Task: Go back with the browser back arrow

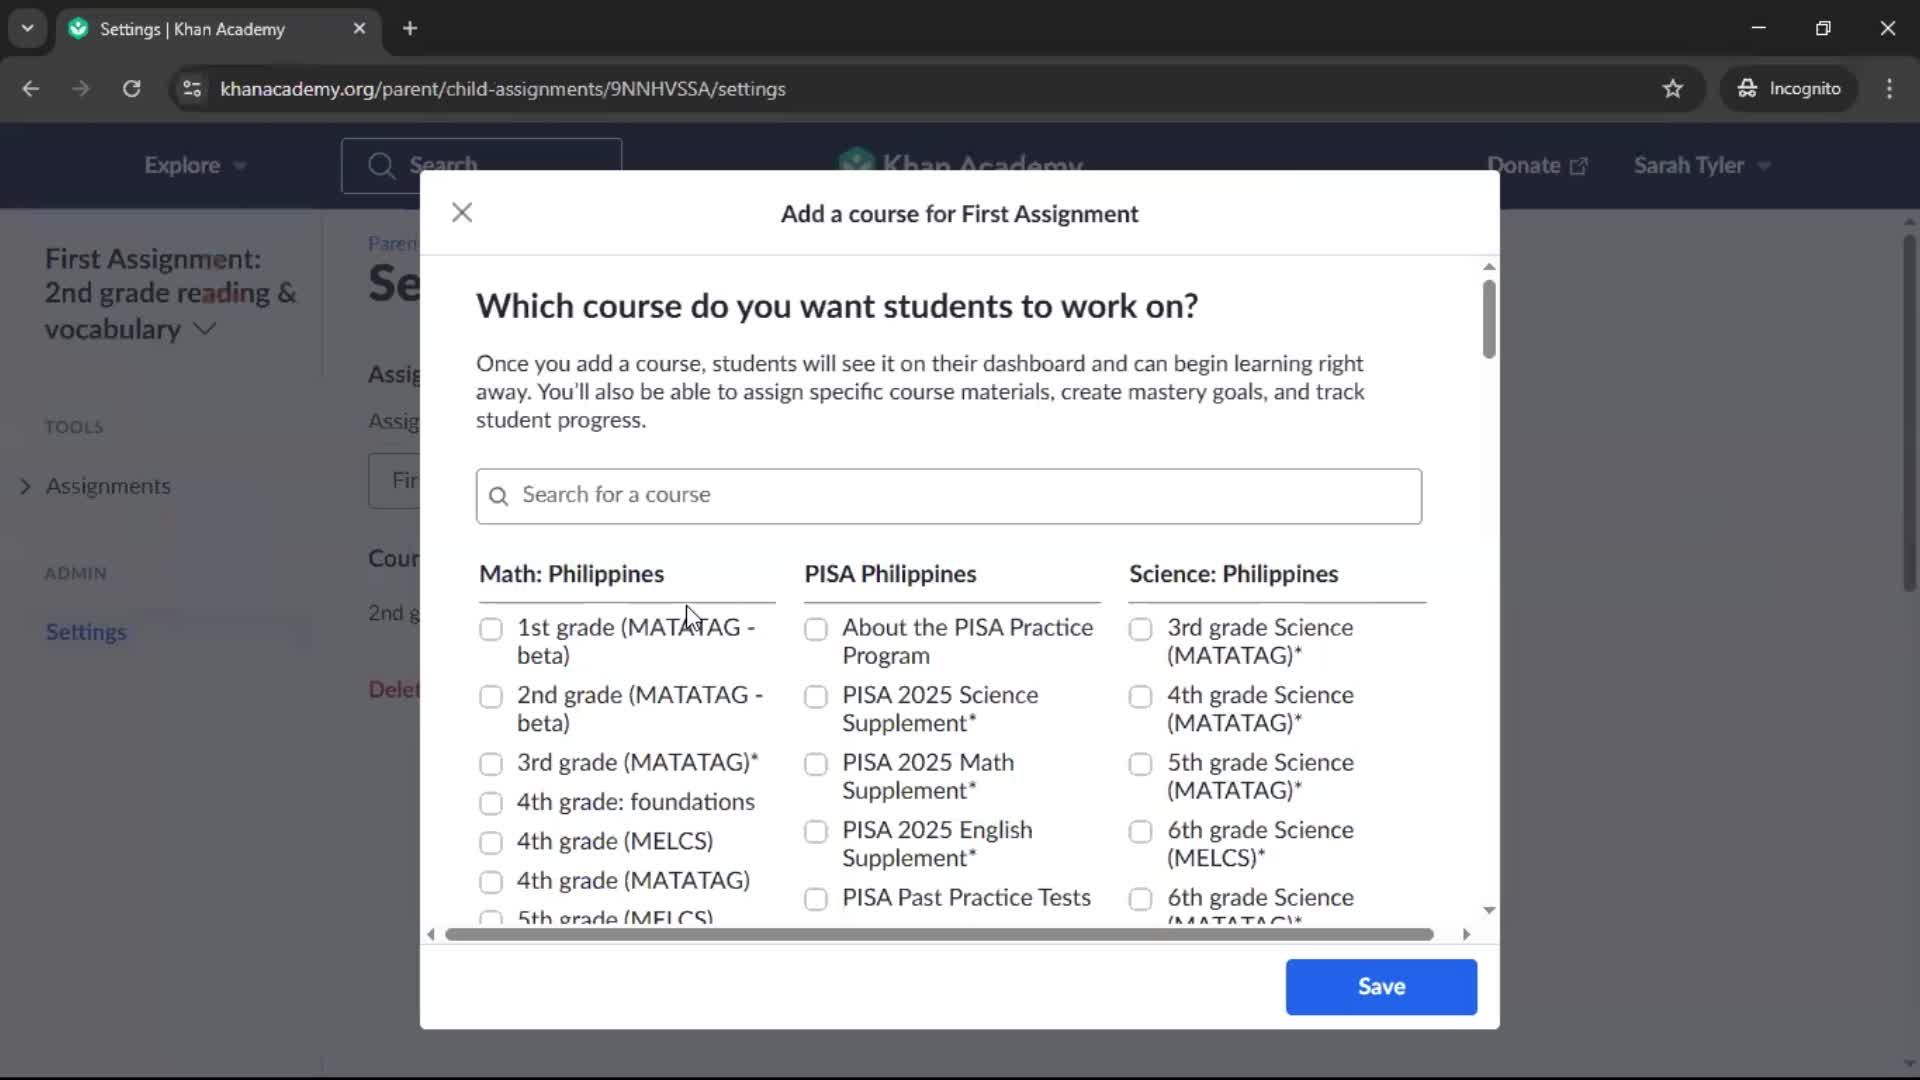Action: pos(31,88)
